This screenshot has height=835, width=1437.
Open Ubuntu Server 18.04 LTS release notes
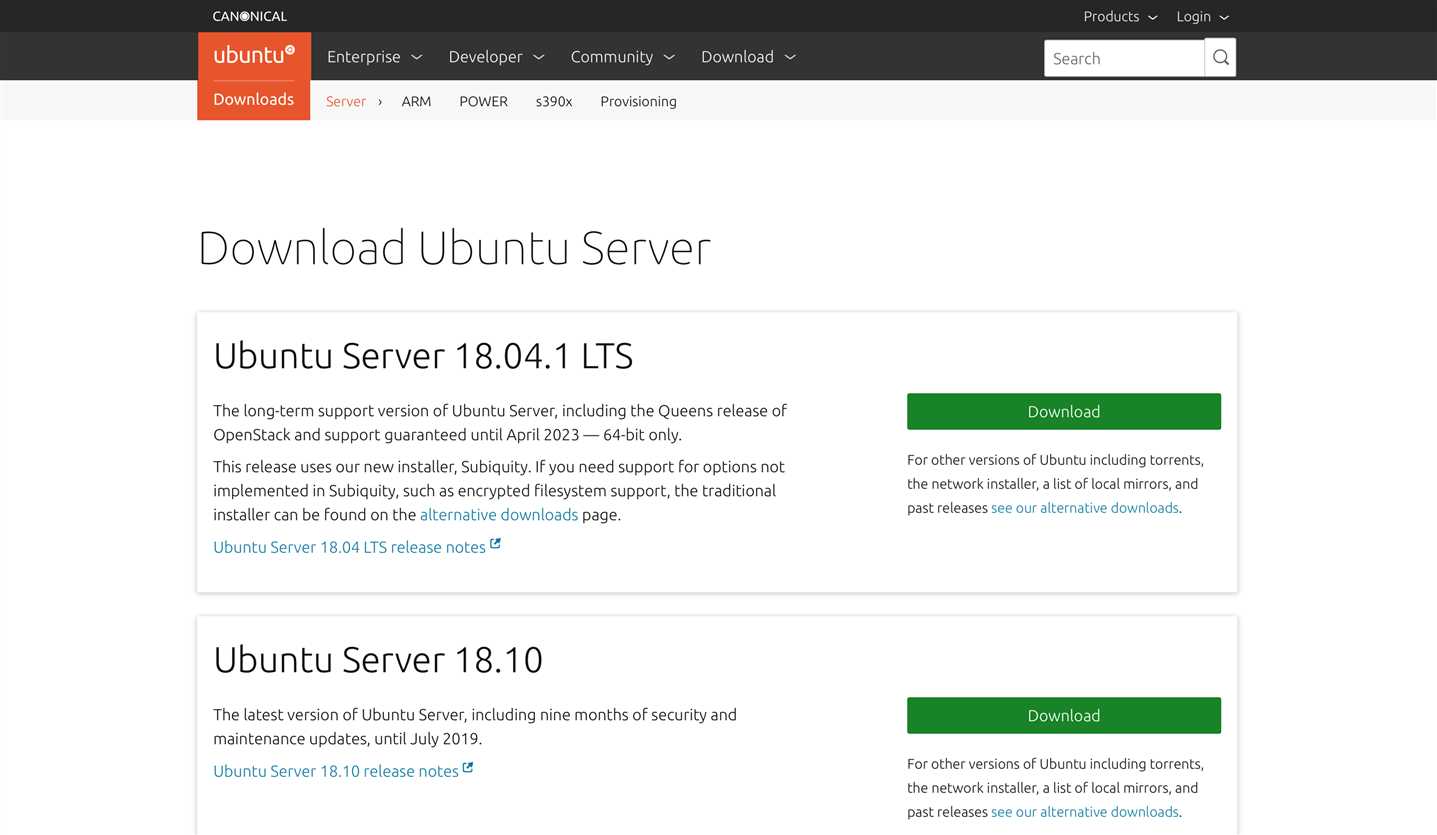click(x=349, y=547)
